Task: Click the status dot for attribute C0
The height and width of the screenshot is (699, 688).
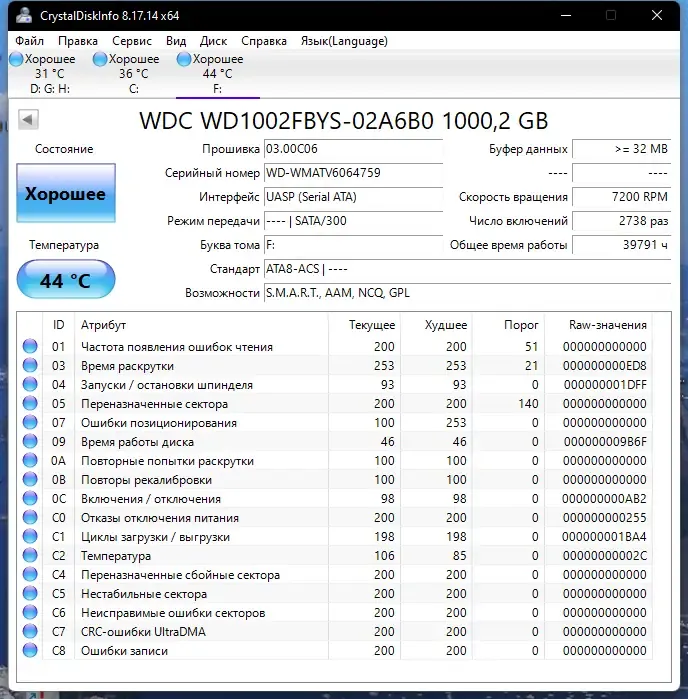Action: click(30, 518)
